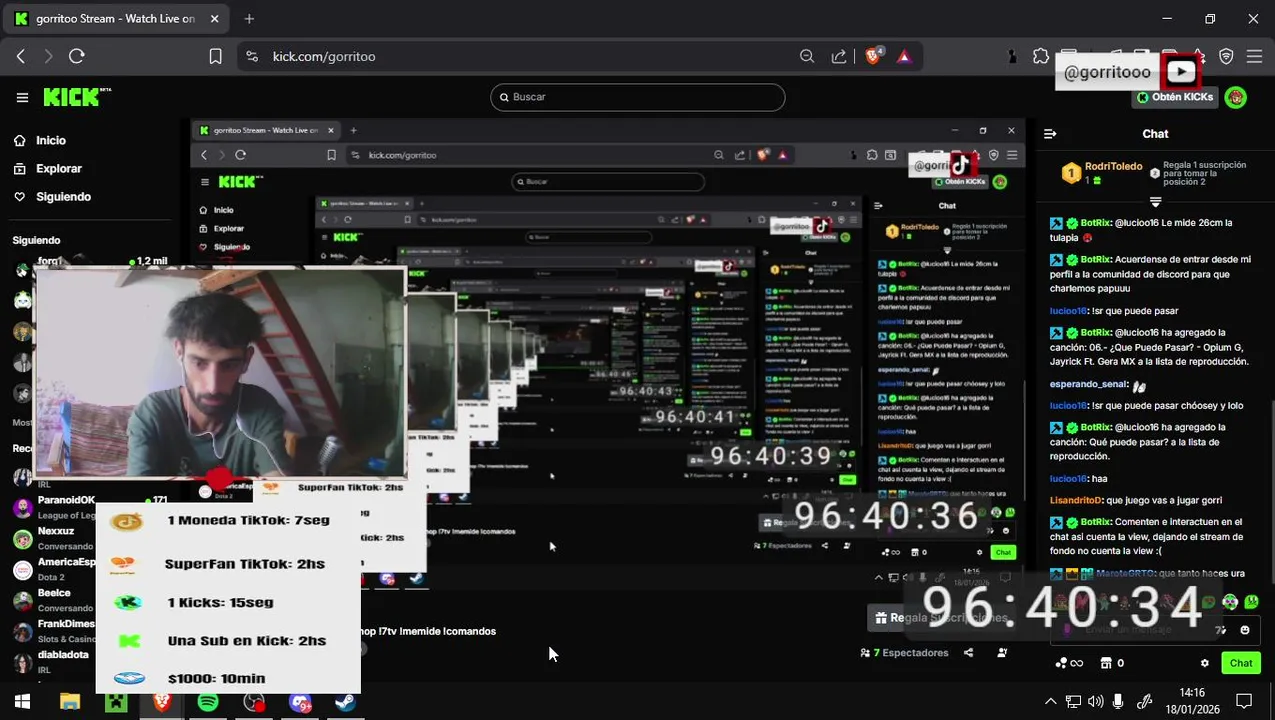The width and height of the screenshot is (1275, 720).
Task: Open the Minecraft taskbar icon
Action: tap(116, 702)
